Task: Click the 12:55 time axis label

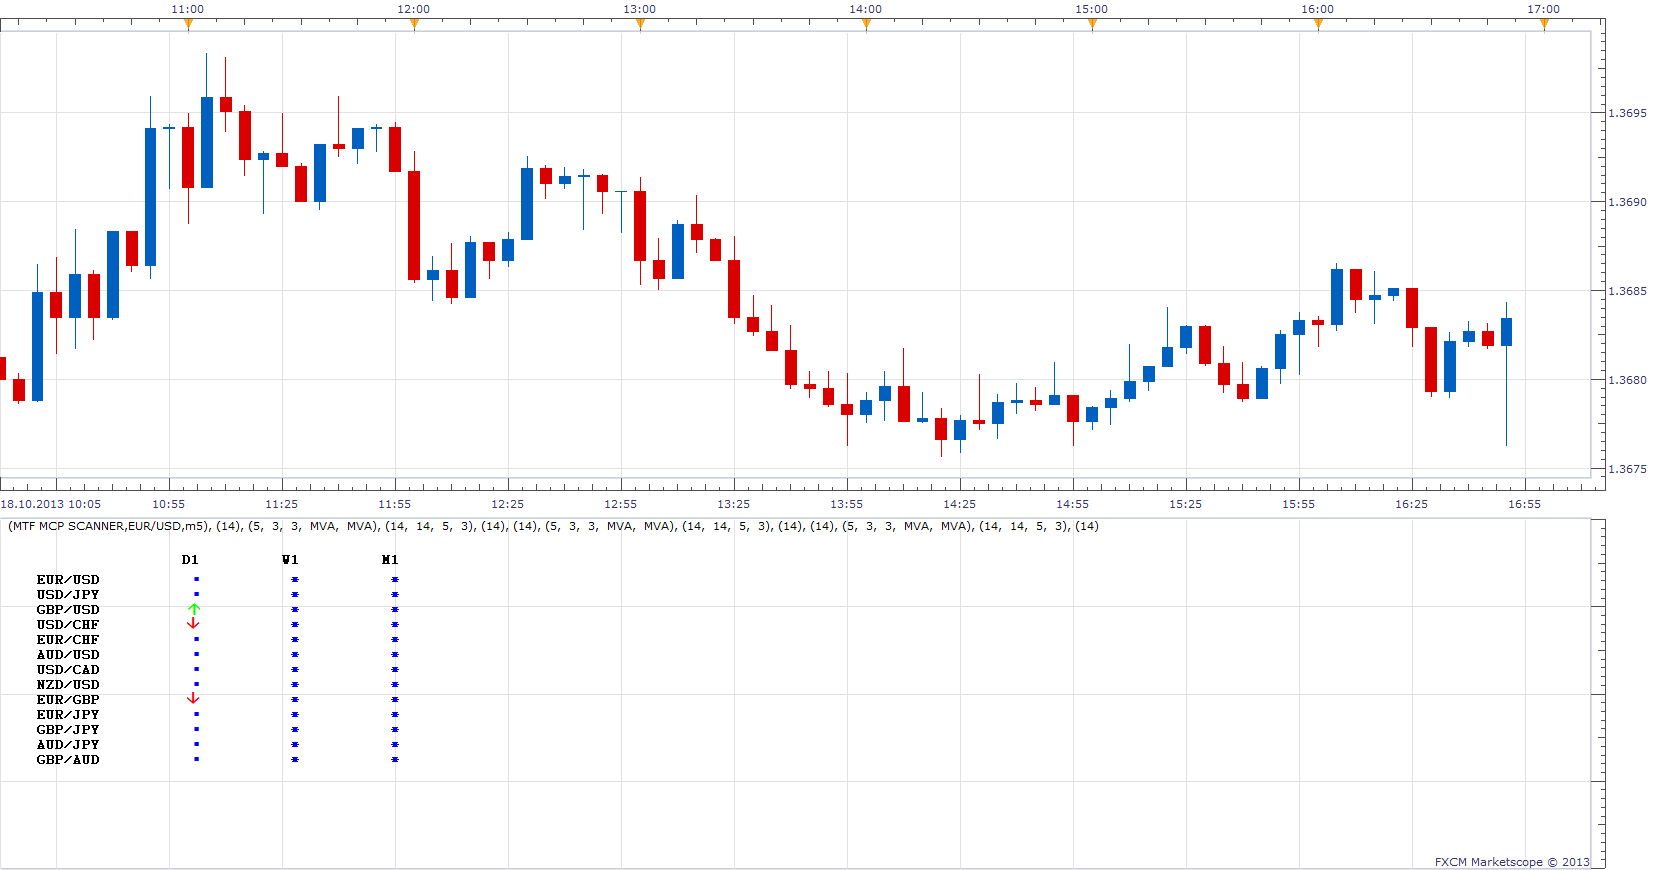Action: pyautogui.click(x=621, y=504)
